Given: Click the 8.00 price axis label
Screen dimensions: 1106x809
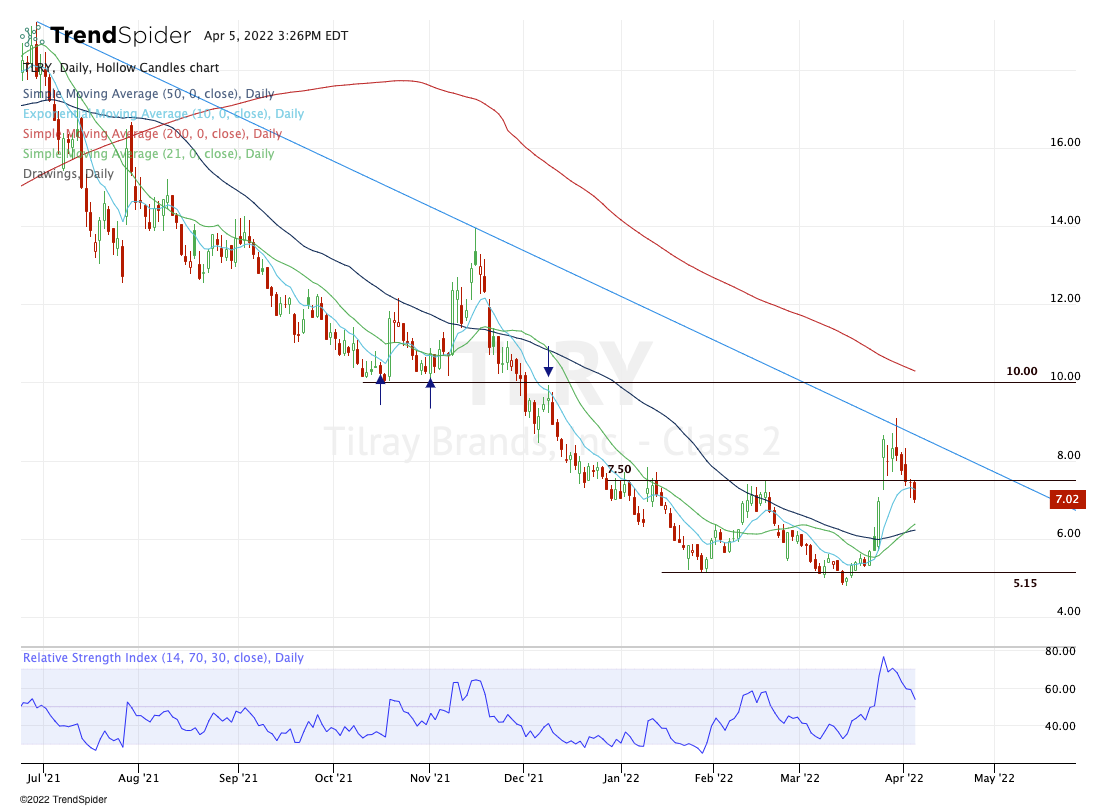Looking at the screenshot, I should coord(1068,455).
